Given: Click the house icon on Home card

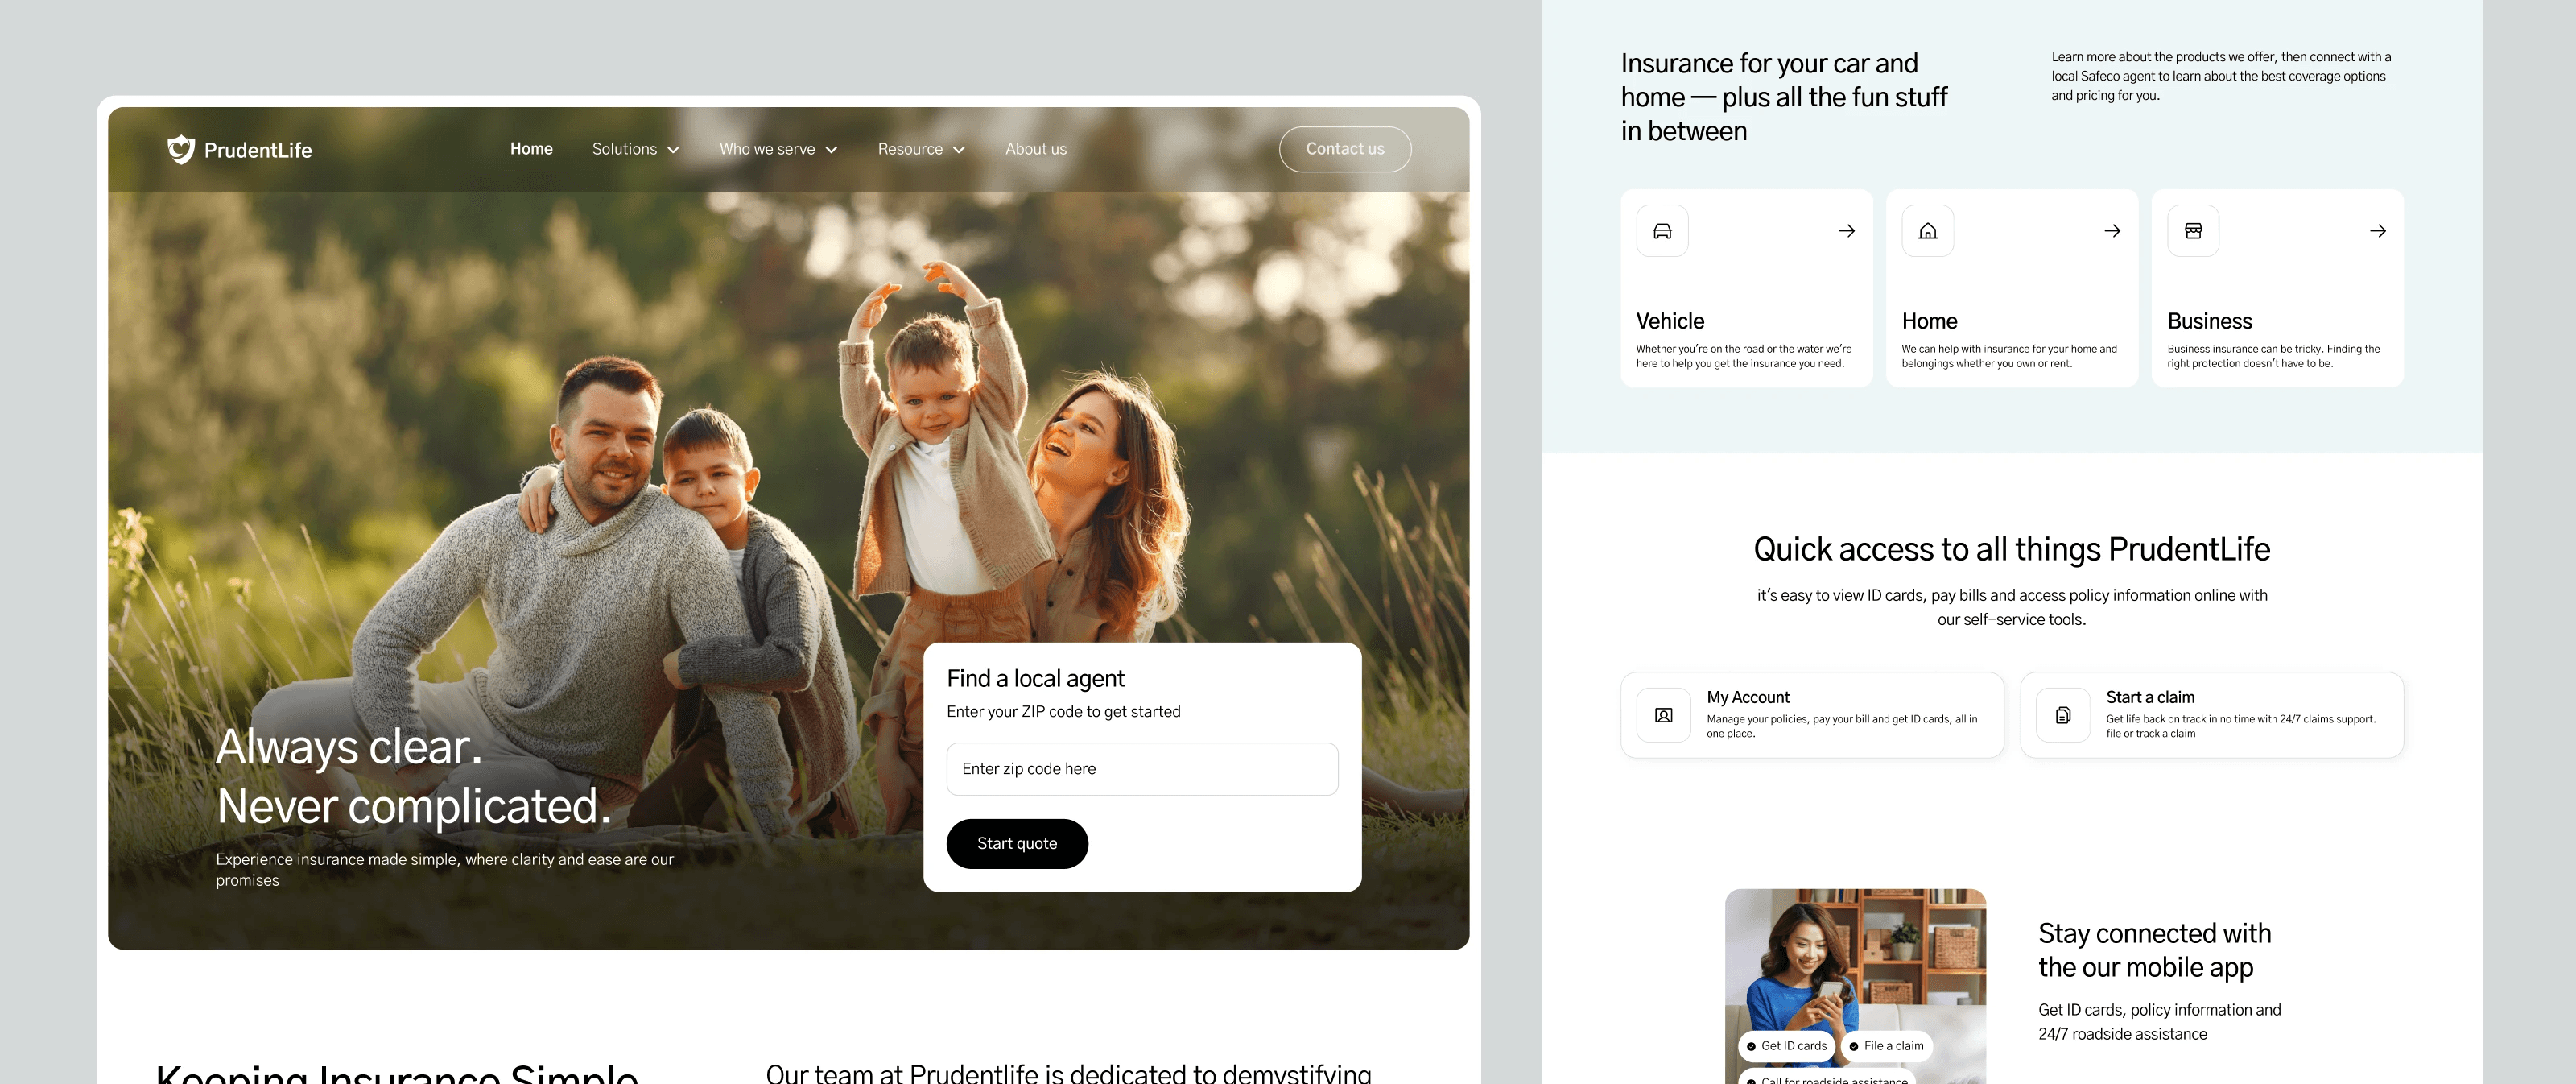Looking at the screenshot, I should (x=1927, y=231).
